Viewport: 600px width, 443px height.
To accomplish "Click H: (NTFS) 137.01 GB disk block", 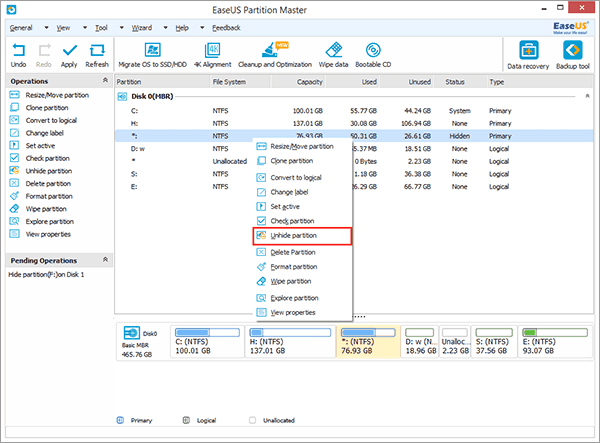I will click(x=290, y=342).
